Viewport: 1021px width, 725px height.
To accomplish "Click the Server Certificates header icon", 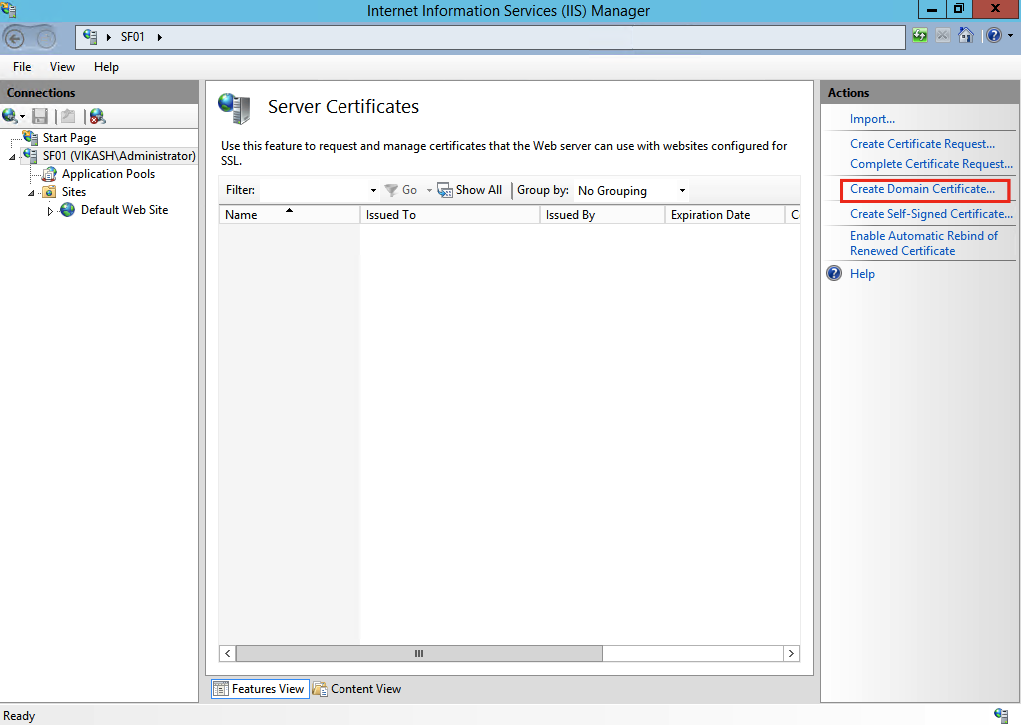I will (234, 108).
